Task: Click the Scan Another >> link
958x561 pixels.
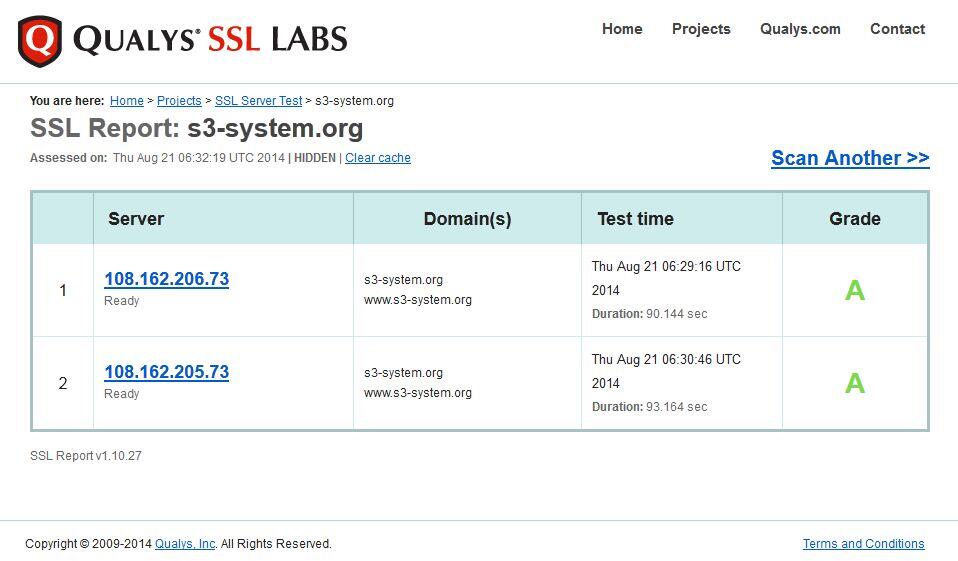Action: [850, 158]
